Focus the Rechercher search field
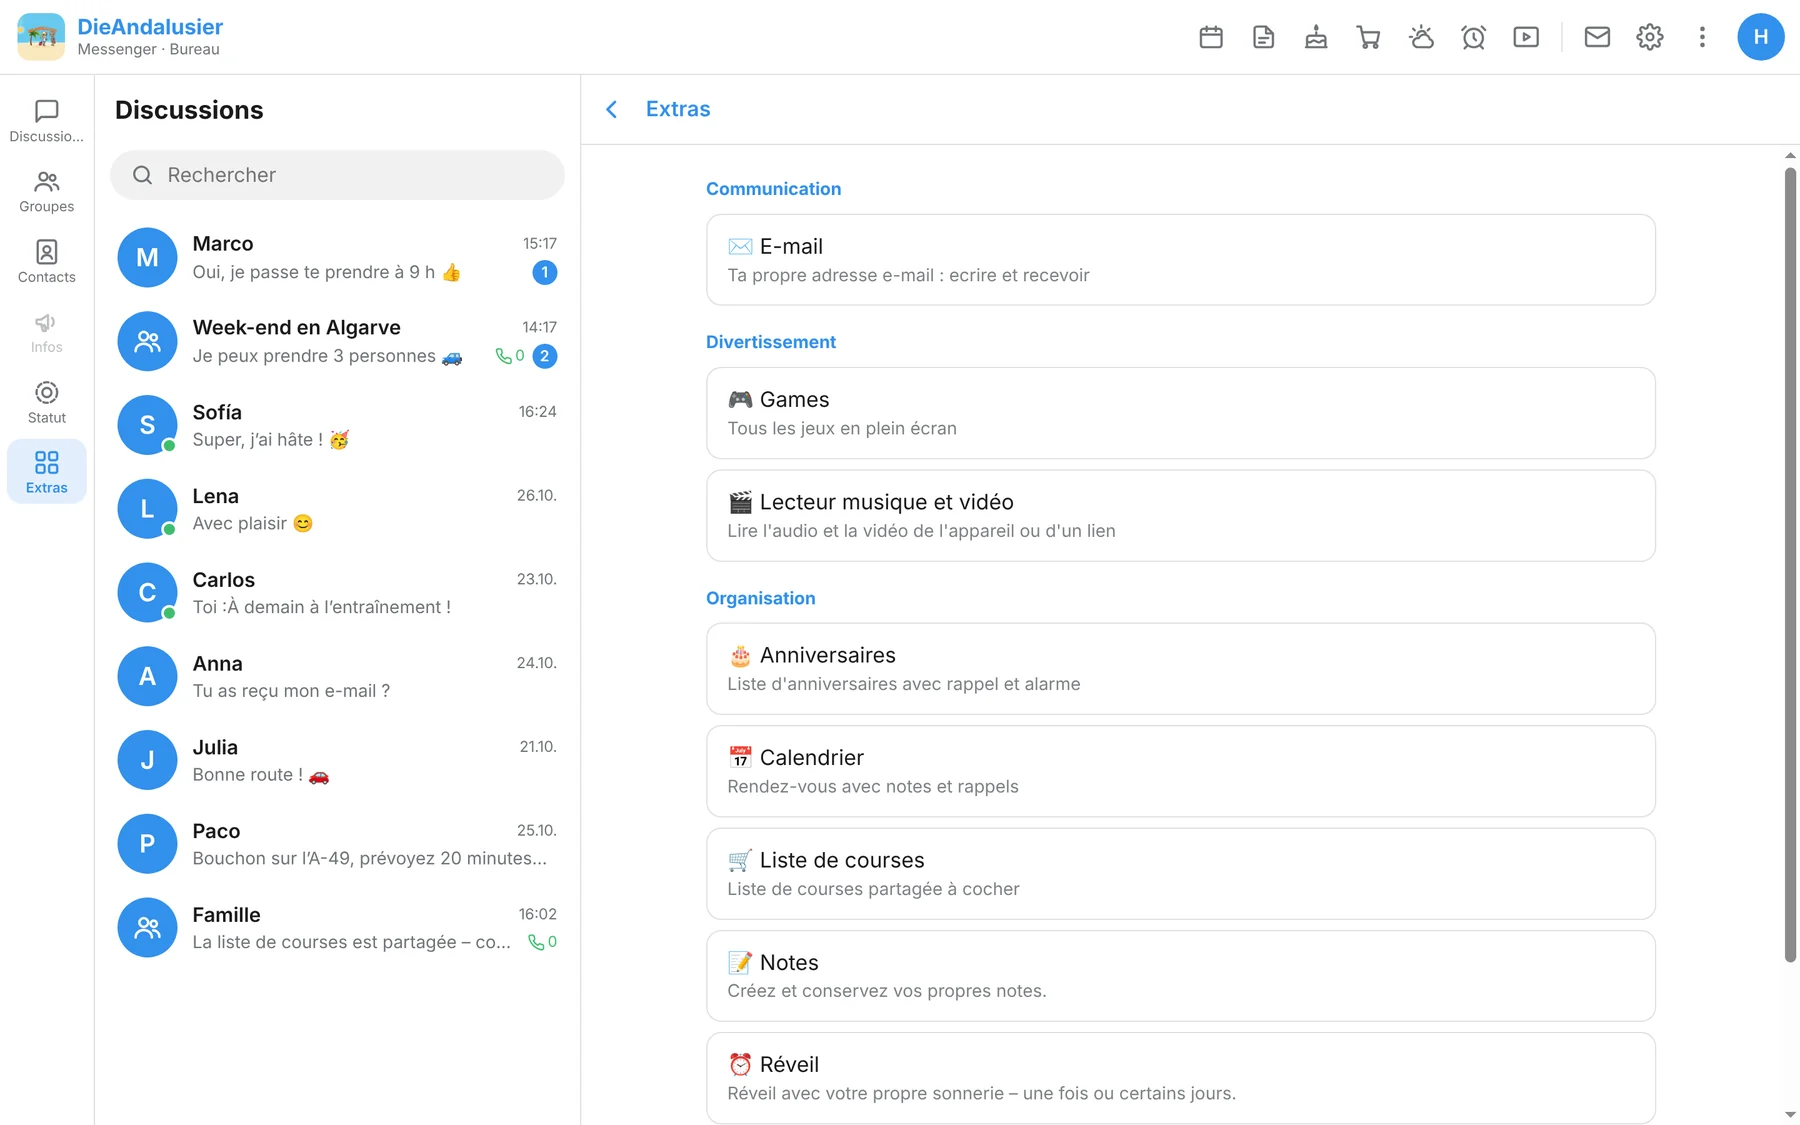The width and height of the screenshot is (1800, 1125). [x=337, y=175]
